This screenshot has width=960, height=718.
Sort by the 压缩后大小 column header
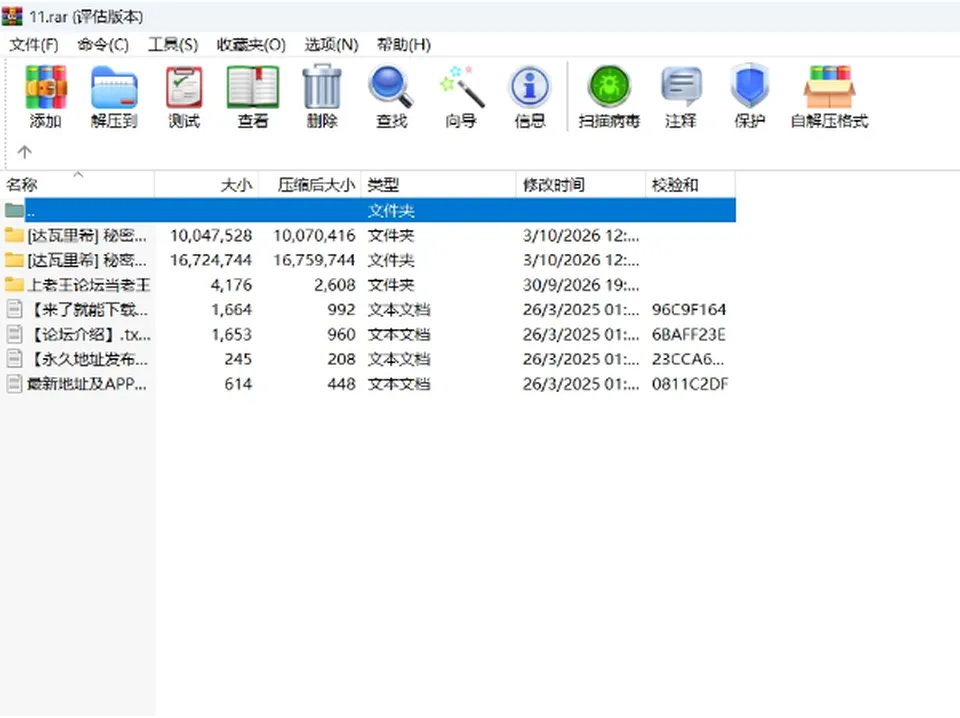click(310, 184)
